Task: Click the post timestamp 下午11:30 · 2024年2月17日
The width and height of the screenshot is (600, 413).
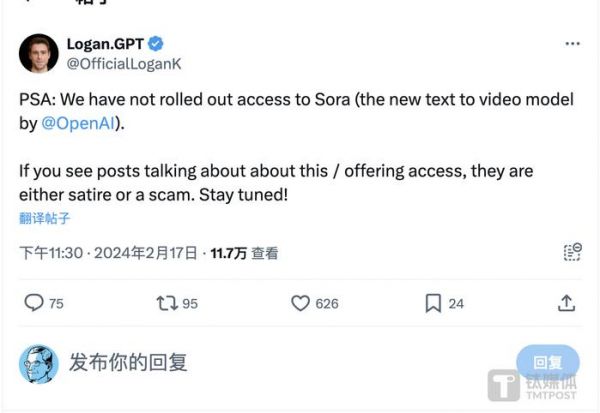Action: pyautogui.click(x=109, y=253)
